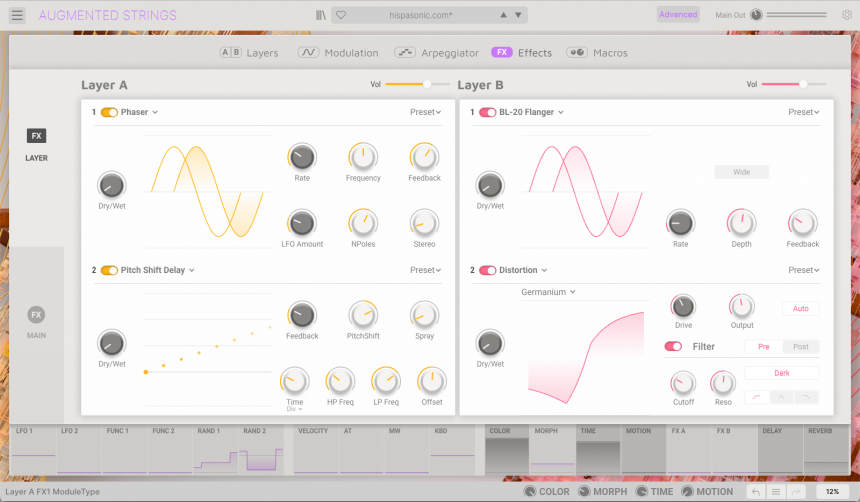Load previous preset with up arrow
This screenshot has height=502, width=860.
tap(503, 15)
